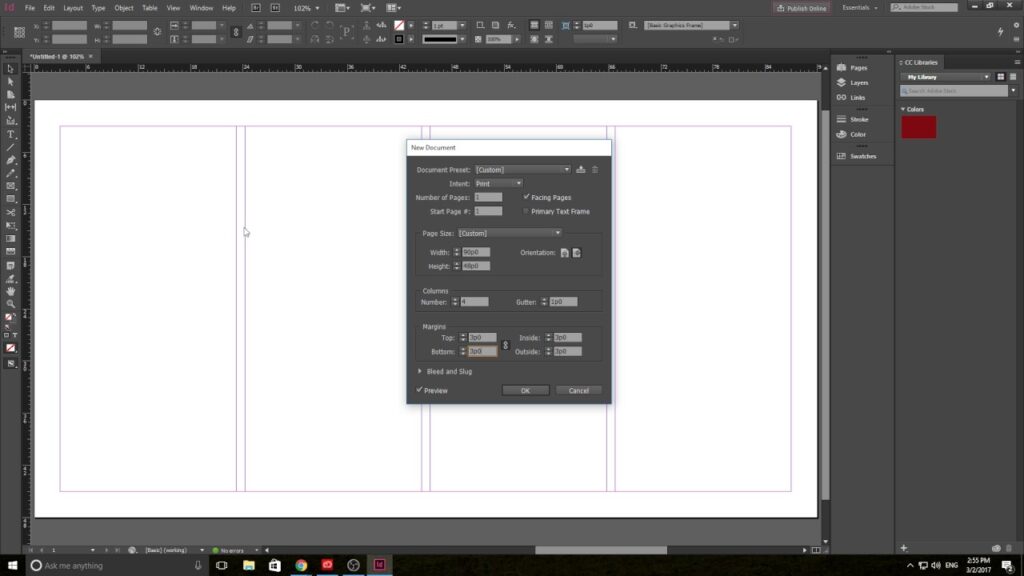Open the Document Preset dropdown
1024x576 pixels.
(x=567, y=168)
